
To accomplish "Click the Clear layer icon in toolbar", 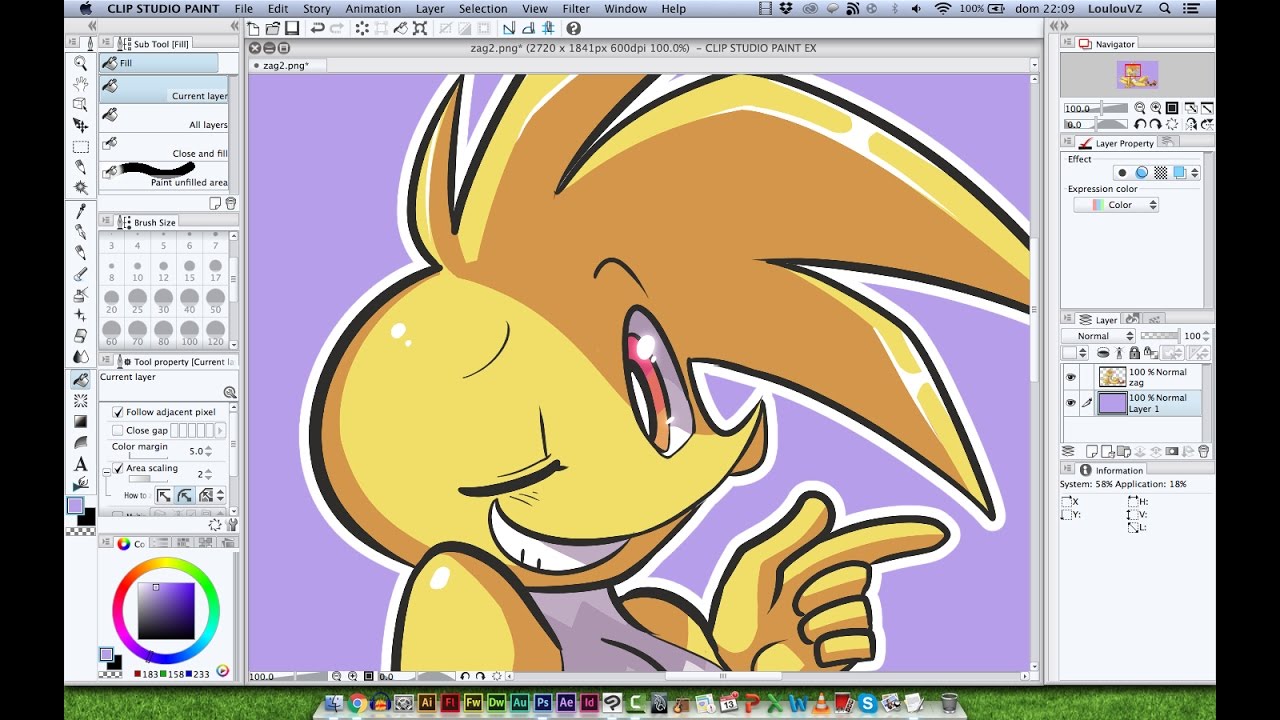I will point(362,29).
